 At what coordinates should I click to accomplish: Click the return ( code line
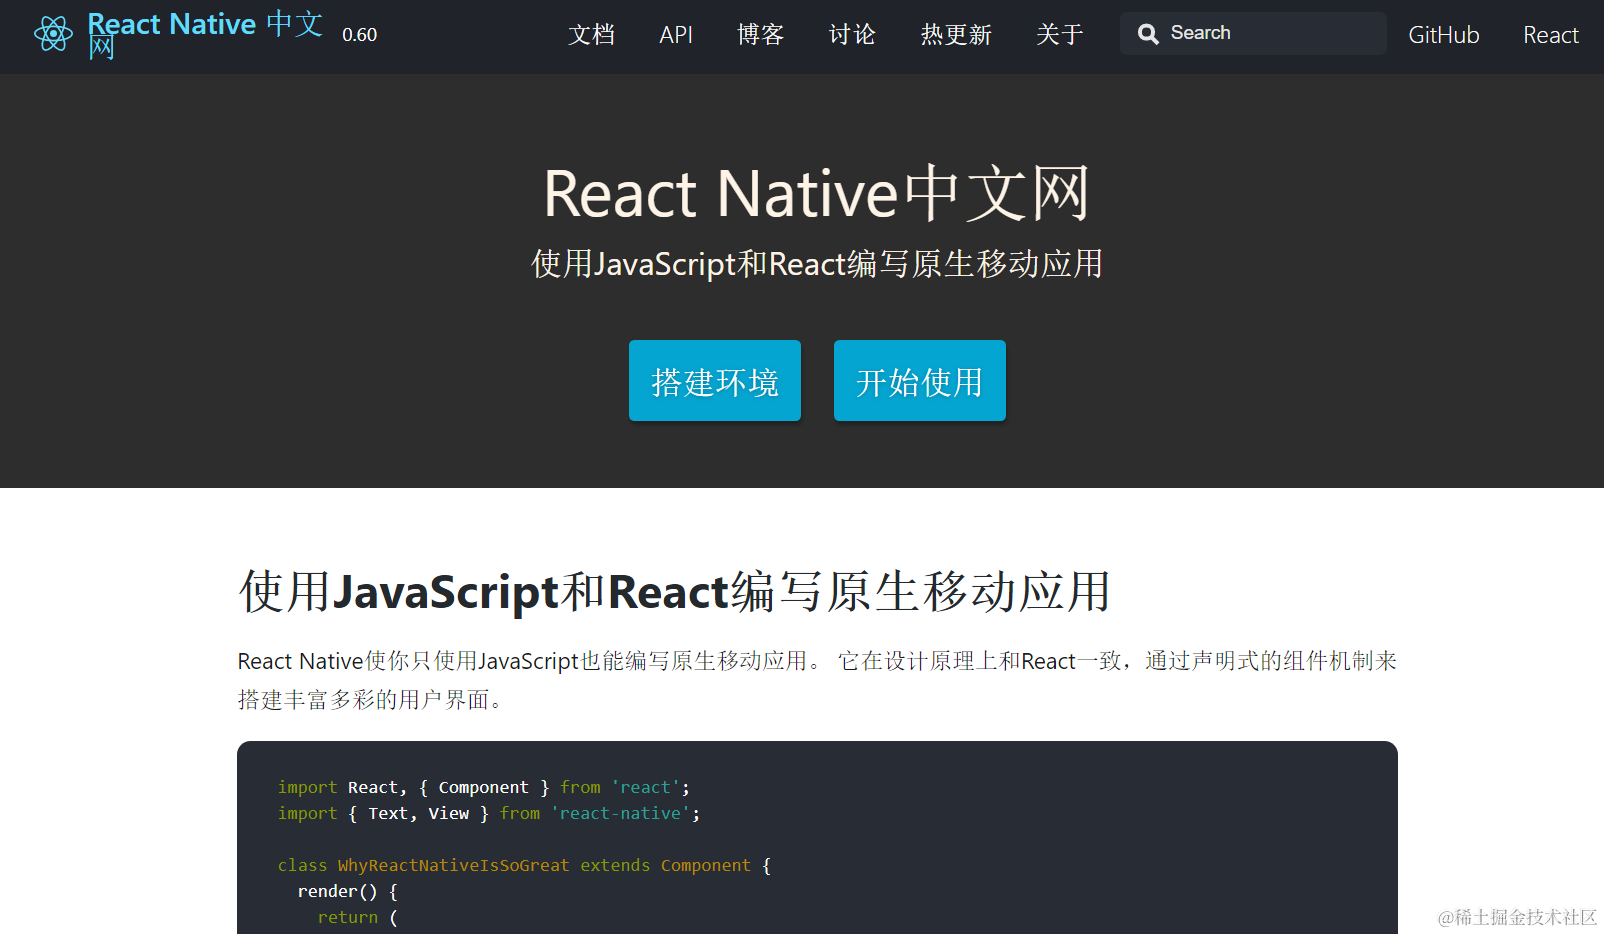click(x=358, y=918)
